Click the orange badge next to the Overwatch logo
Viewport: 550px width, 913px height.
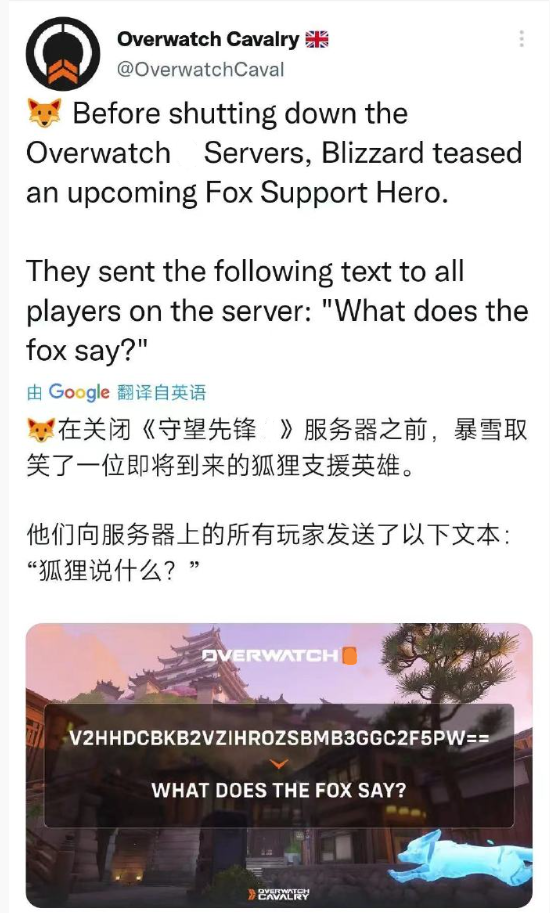pyautogui.click(x=349, y=656)
